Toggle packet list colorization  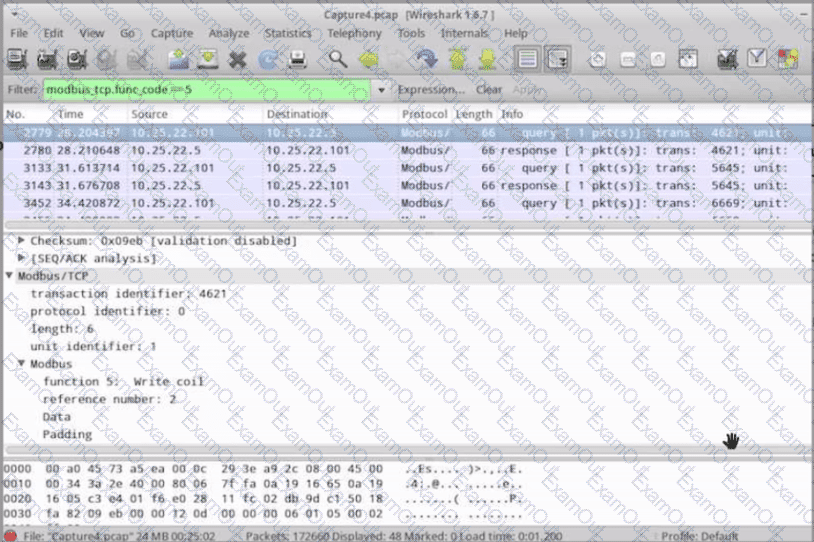tap(527, 59)
